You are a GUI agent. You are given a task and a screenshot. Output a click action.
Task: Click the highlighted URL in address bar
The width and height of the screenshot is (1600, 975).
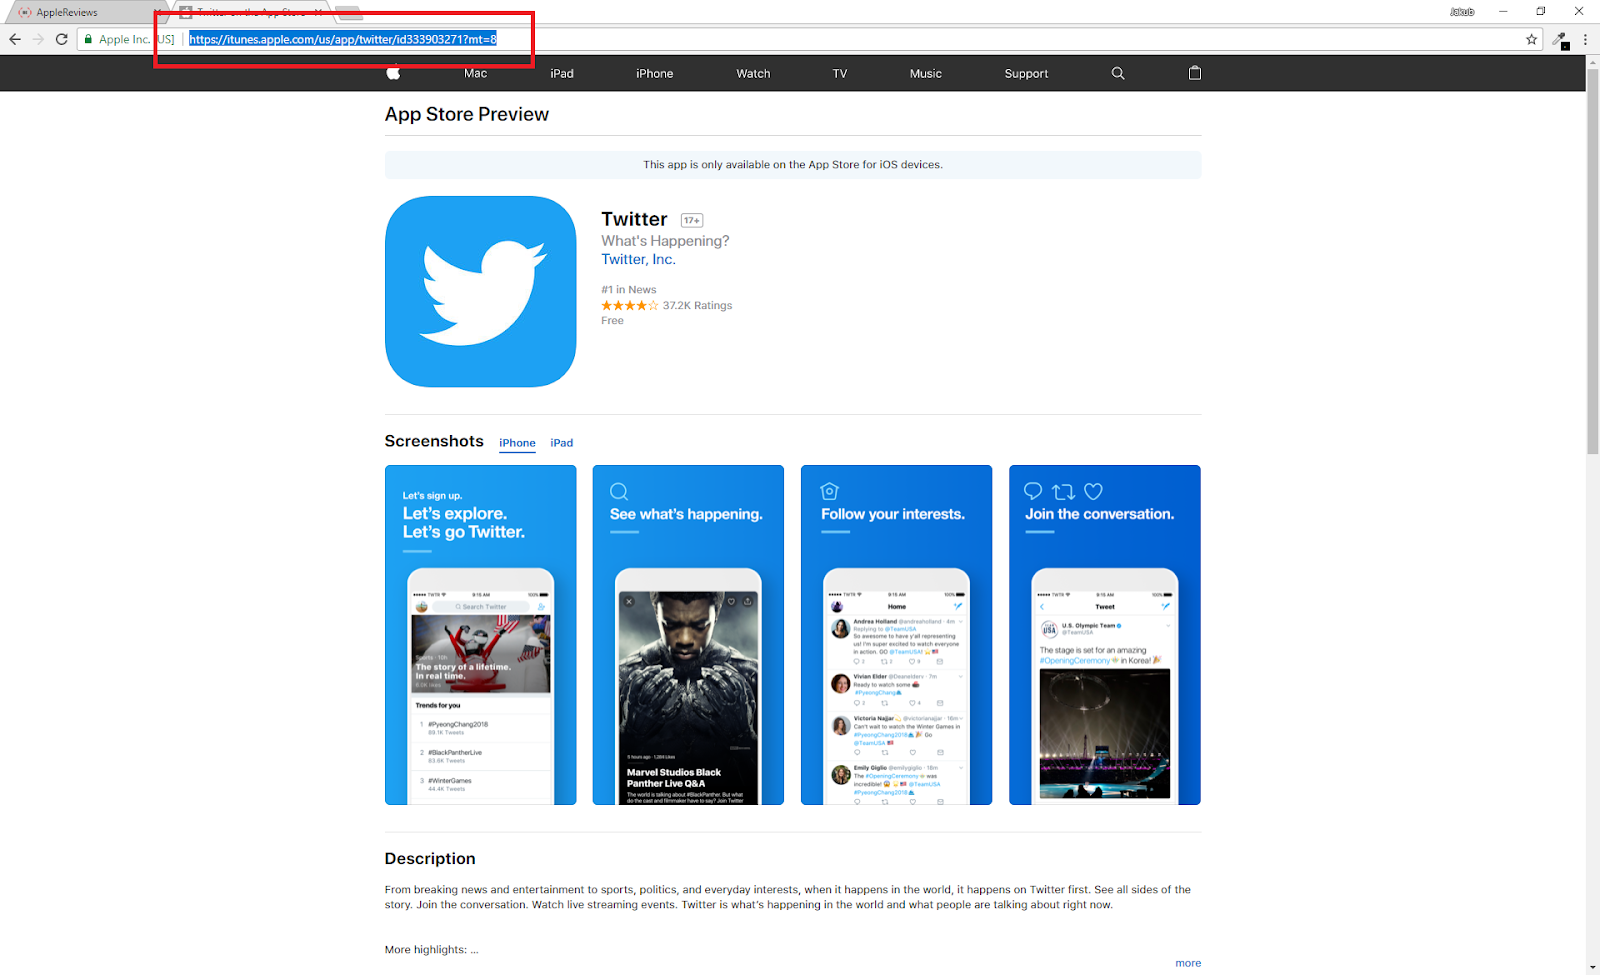(x=343, y=39)
